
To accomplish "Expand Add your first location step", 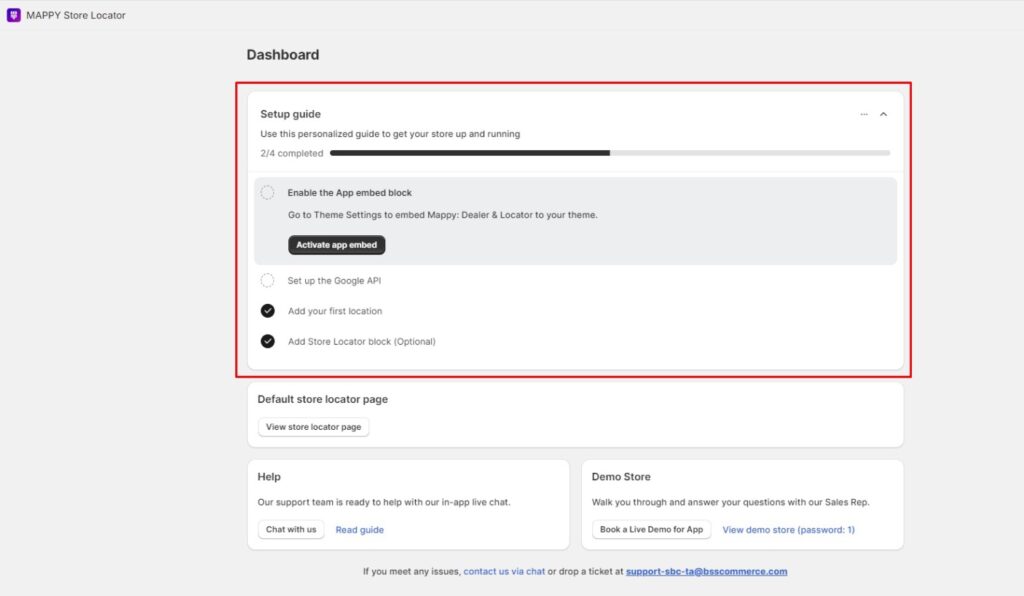I will tap(335, 311).
